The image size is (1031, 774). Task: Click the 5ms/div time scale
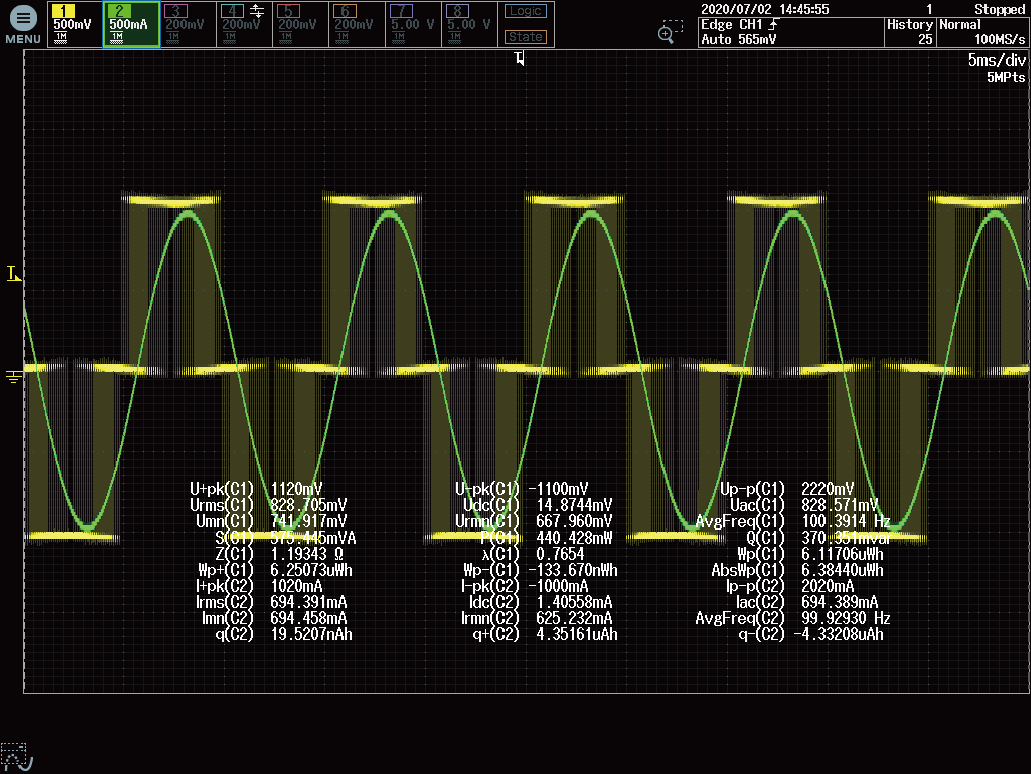point(996,60)
